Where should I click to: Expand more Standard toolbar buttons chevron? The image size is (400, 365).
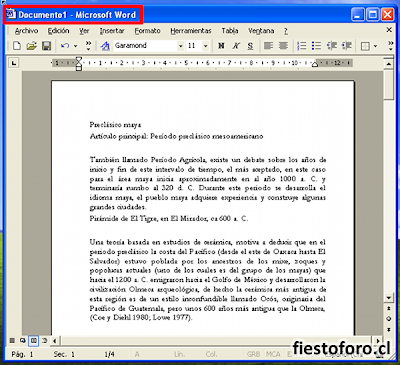click(88, 46)
